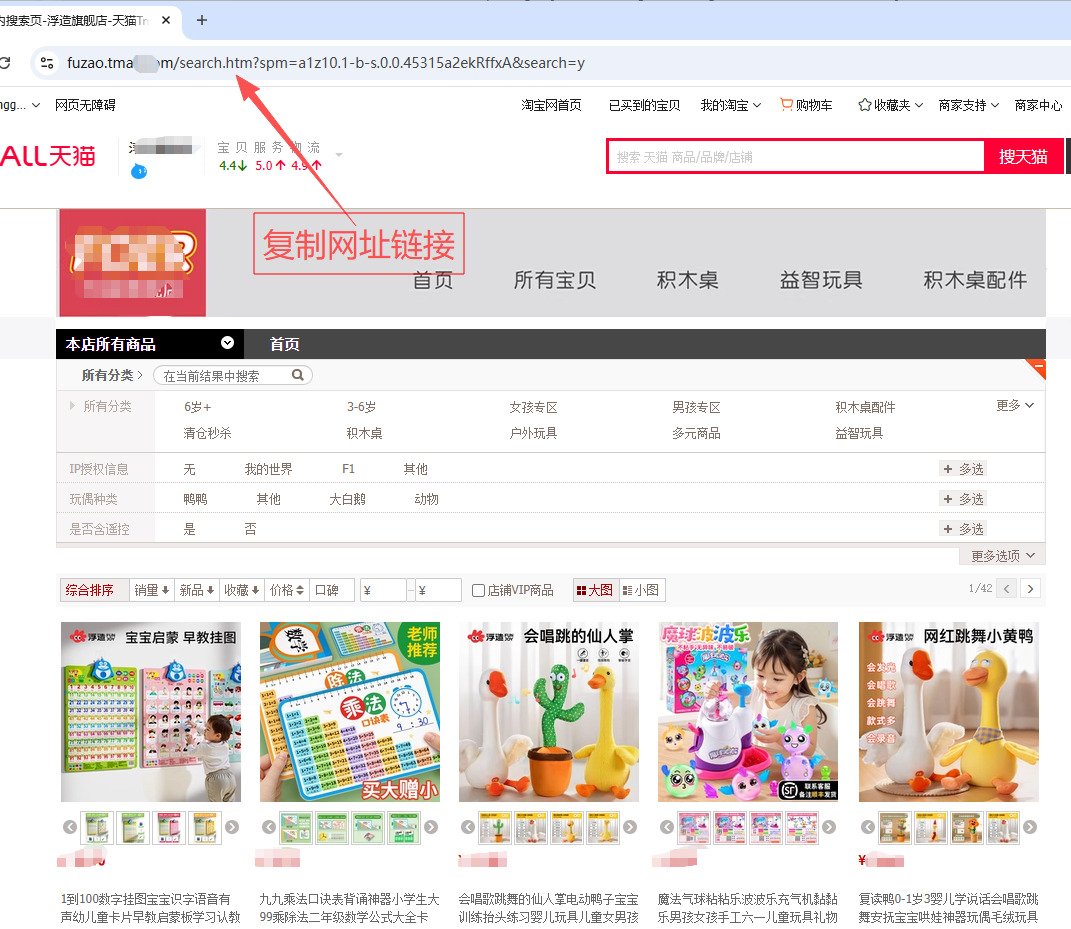
Task: Filter IP授权信息 by 我的世界
Action: (x=268, y=469)
